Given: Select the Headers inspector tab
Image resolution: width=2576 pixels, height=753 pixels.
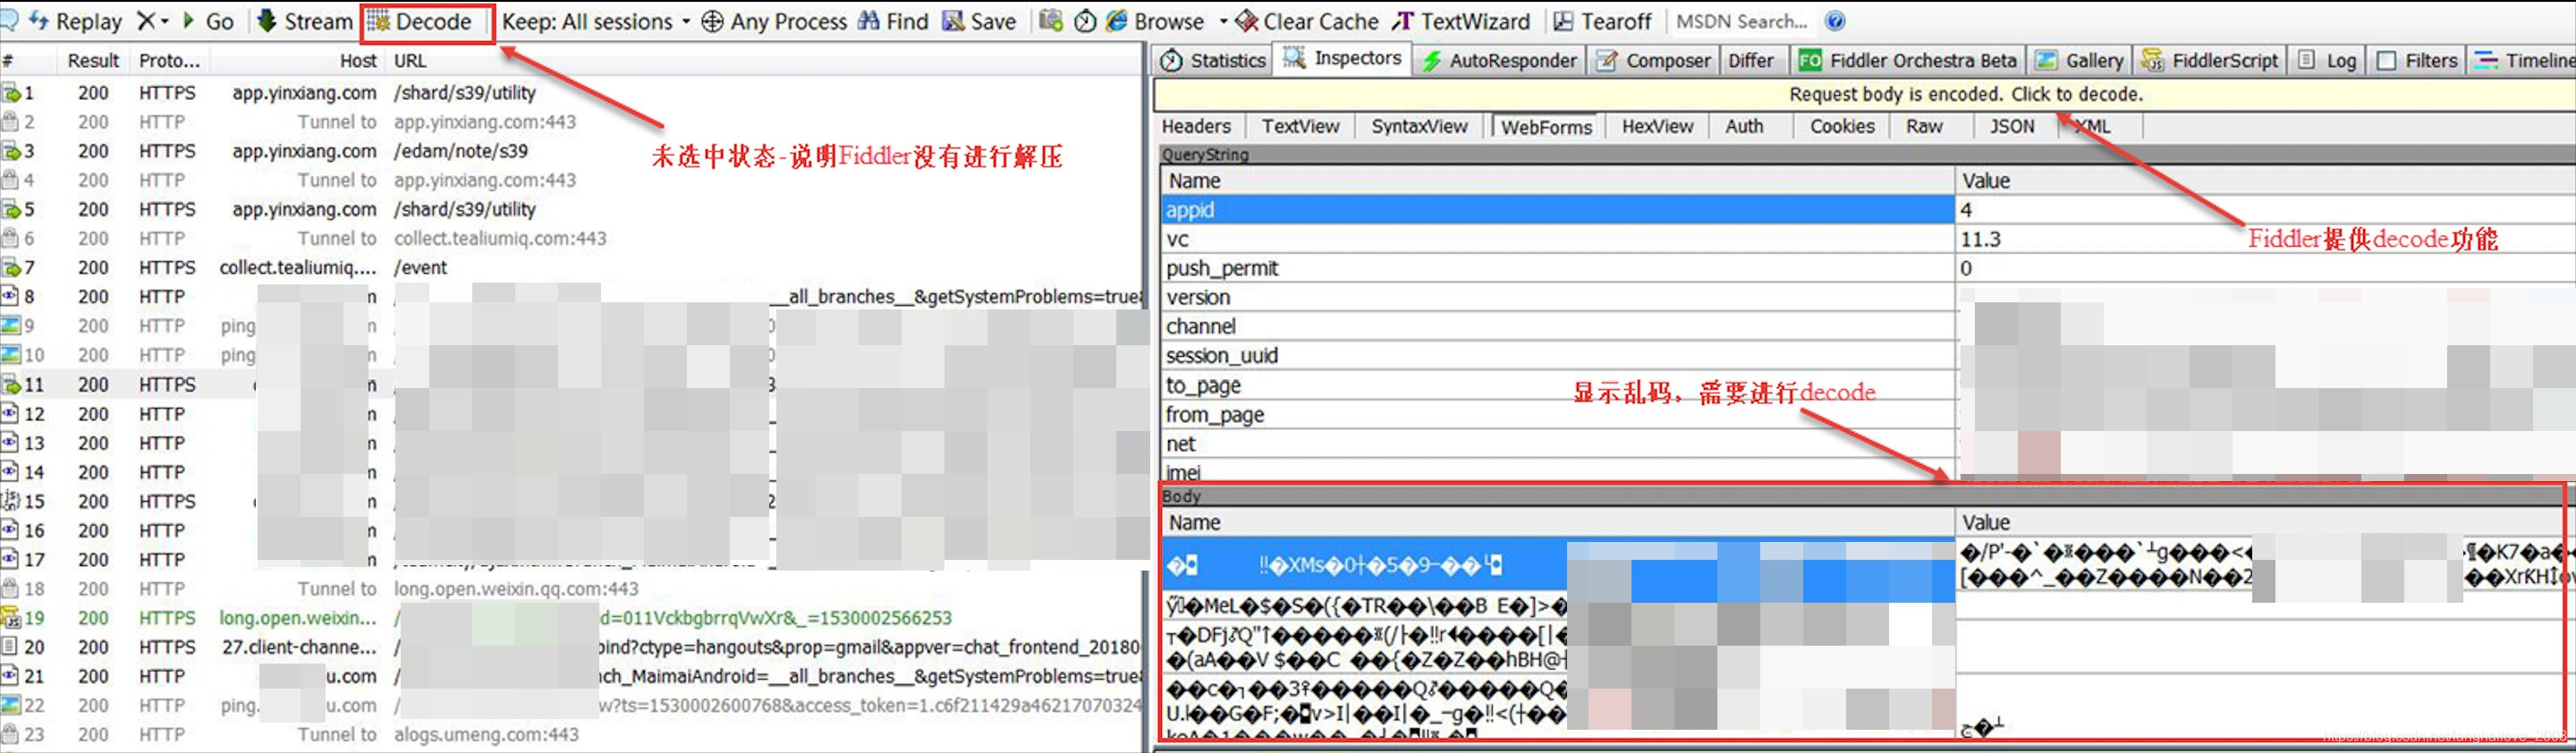Looking at the screenshot, I should pyautogui.click(x=1196, y=126).
